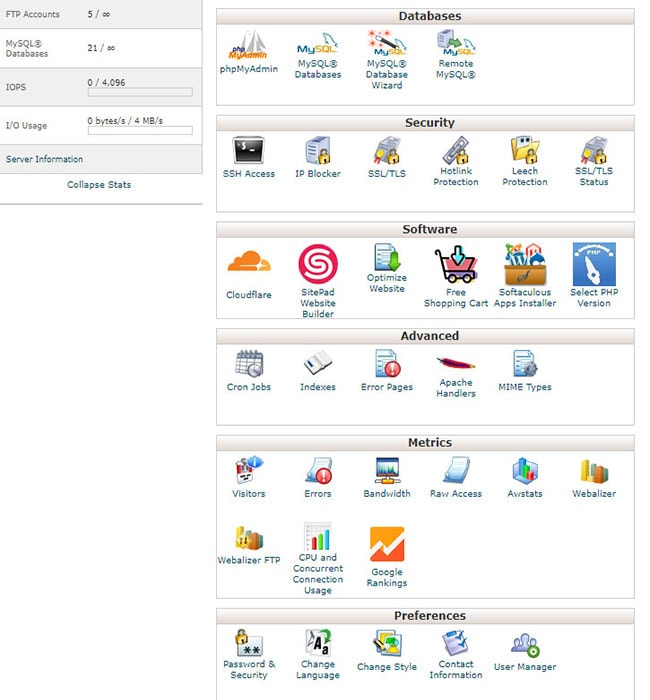Open phpMyAdmin
This screenshot has height=700, width=650.
click(249, 52)
